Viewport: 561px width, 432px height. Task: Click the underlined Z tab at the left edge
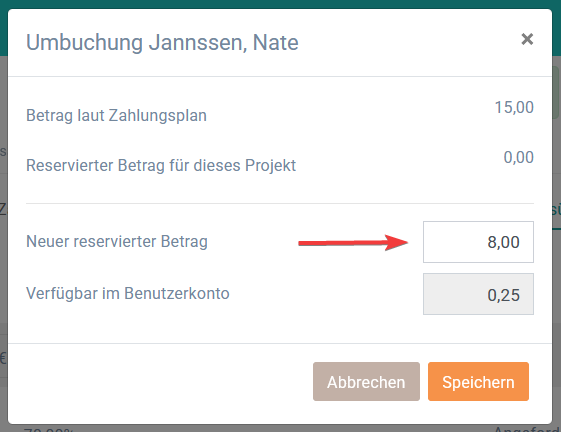pyautogui.click(x=4, y=208)
